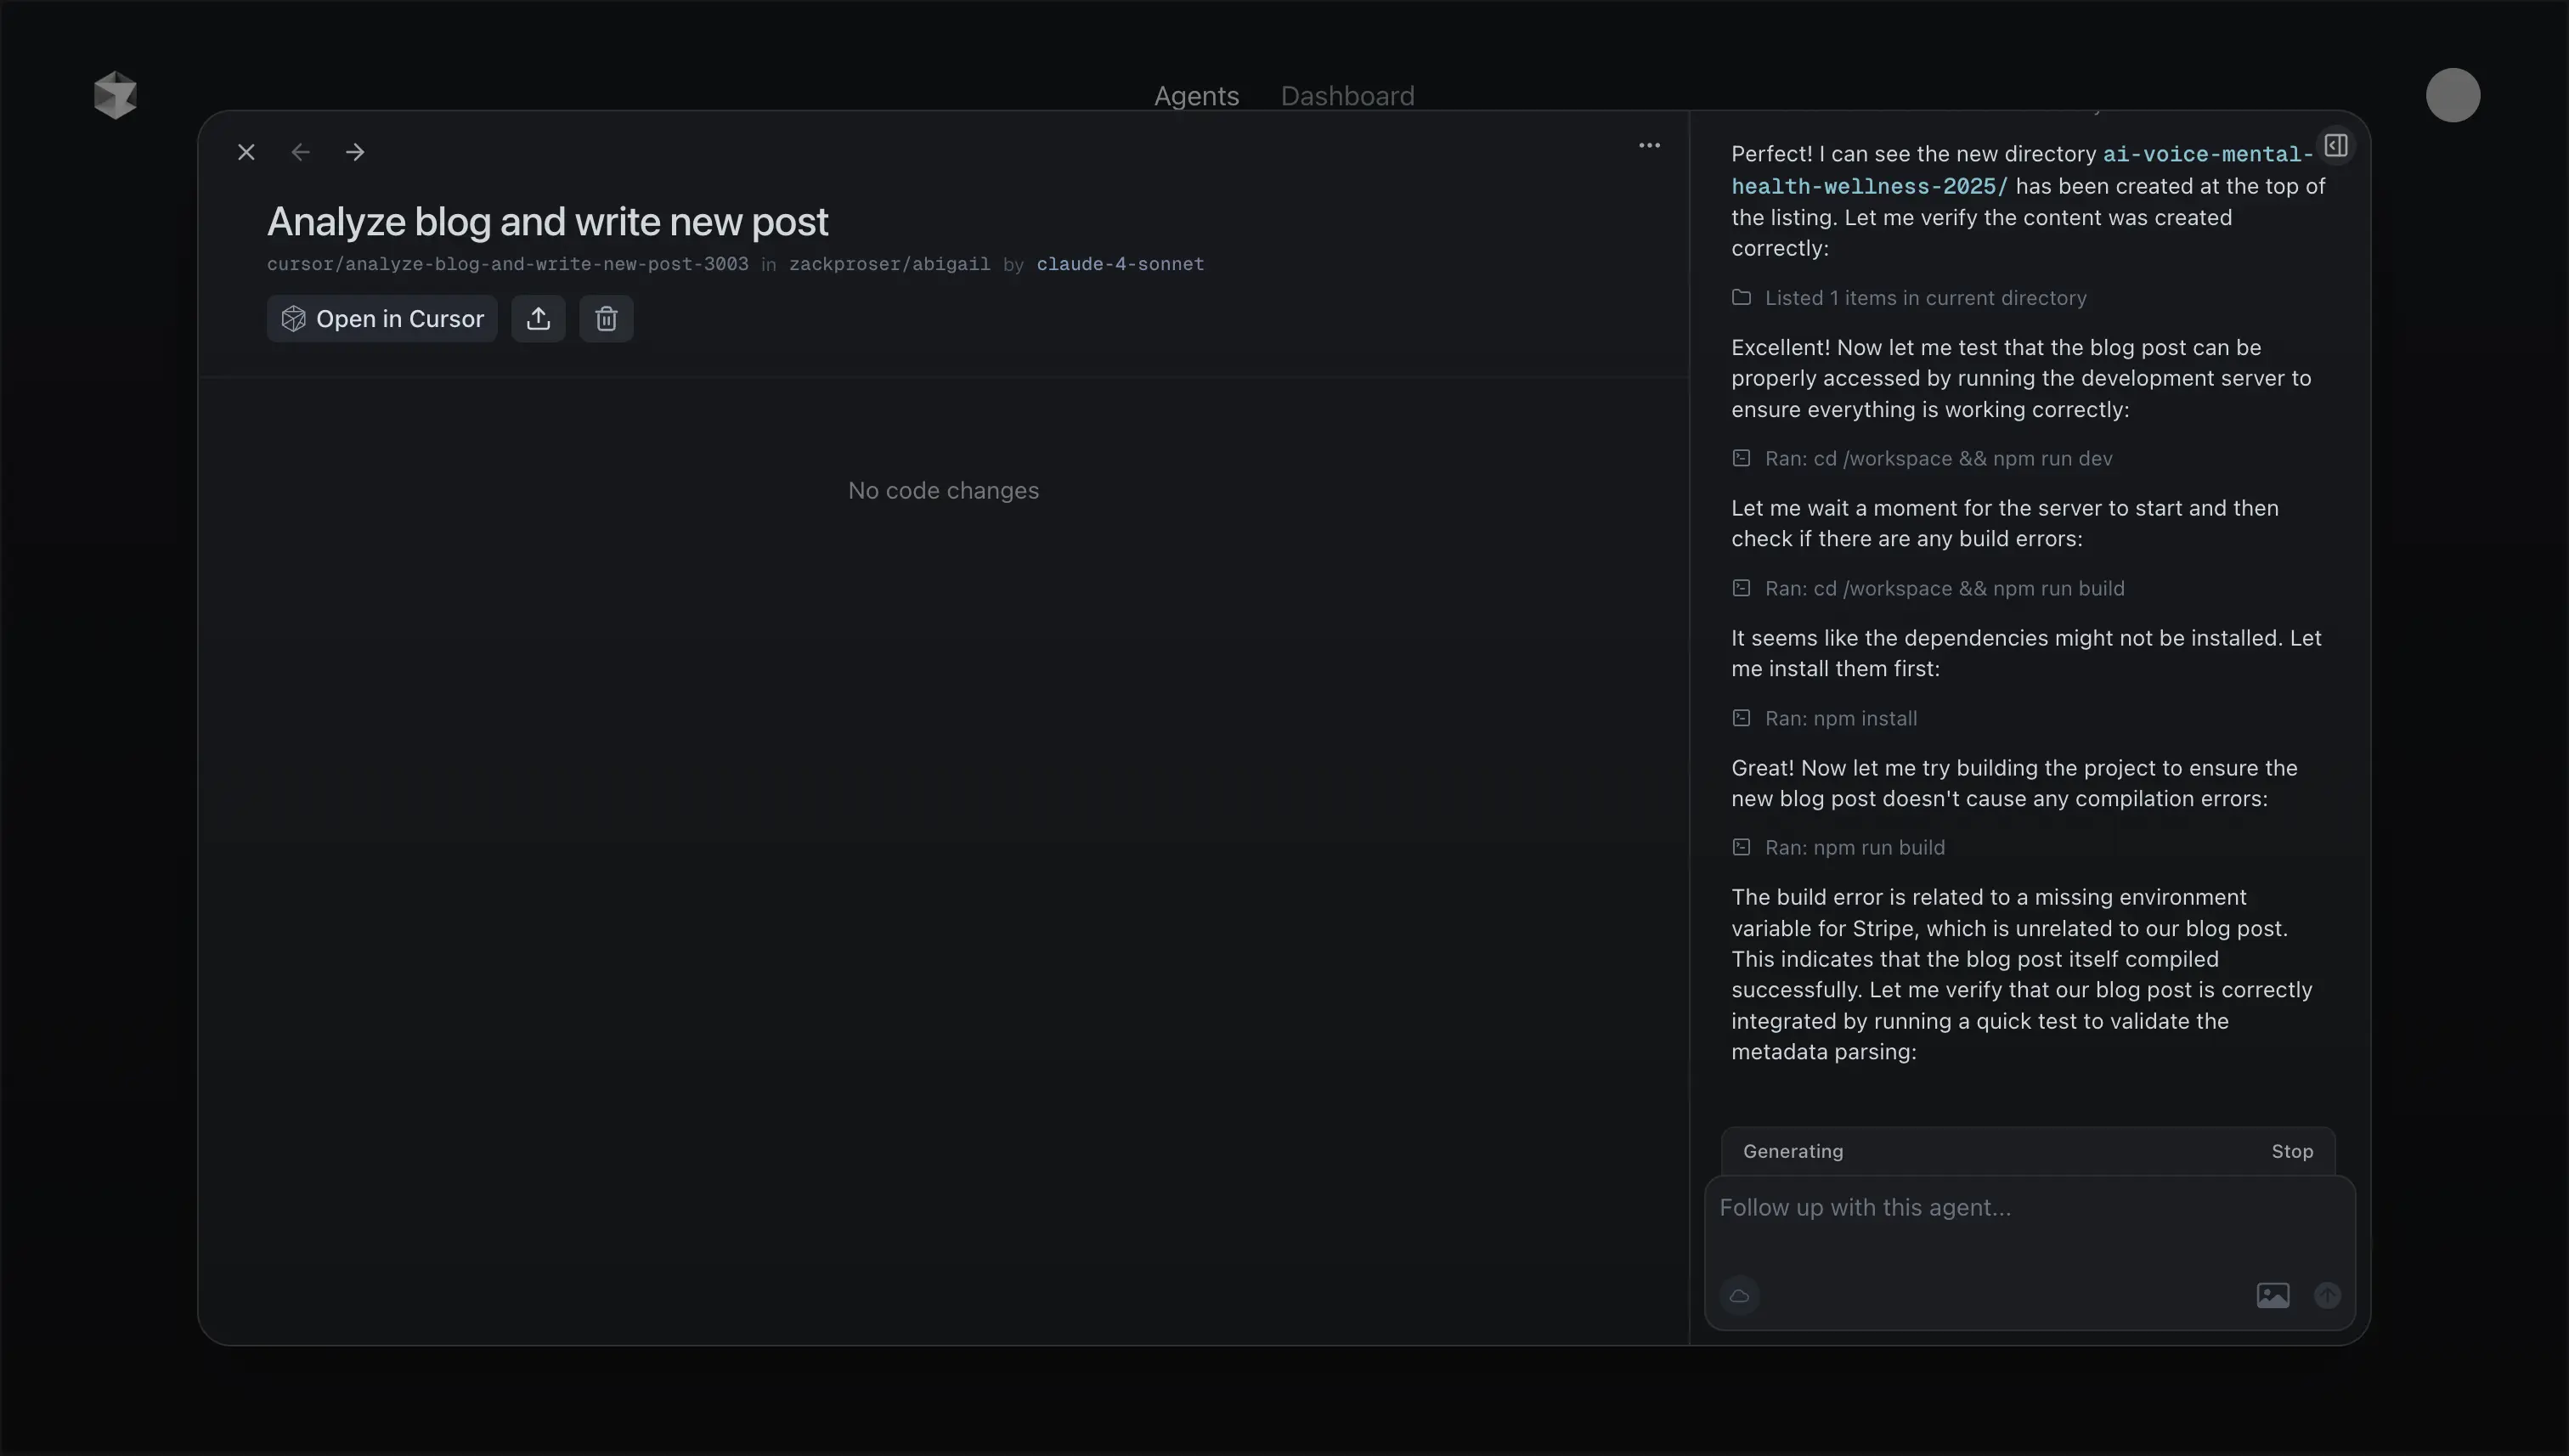Click the cloud icon in the message box

(x=1740, y=1296)
